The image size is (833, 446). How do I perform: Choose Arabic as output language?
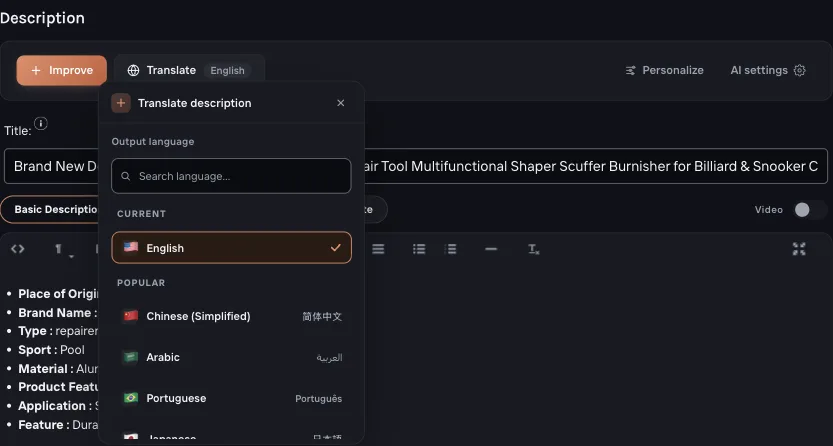click(x=231, y=357)
